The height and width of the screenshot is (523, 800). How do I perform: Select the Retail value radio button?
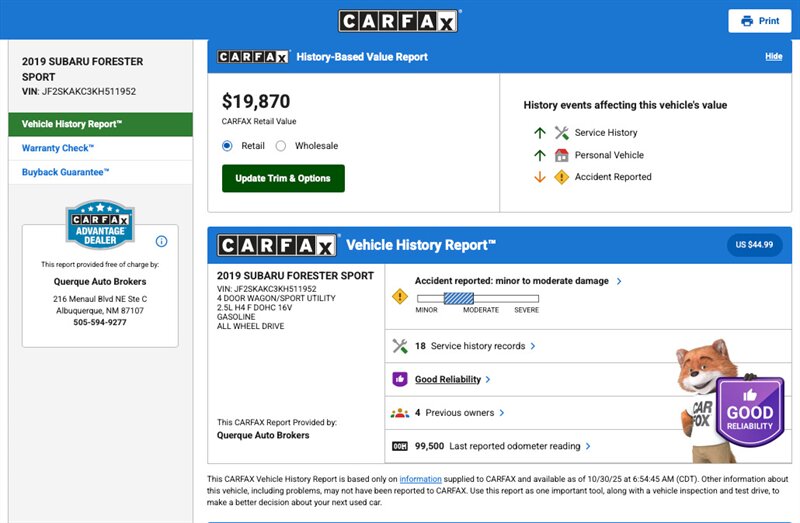coord(227,146)
